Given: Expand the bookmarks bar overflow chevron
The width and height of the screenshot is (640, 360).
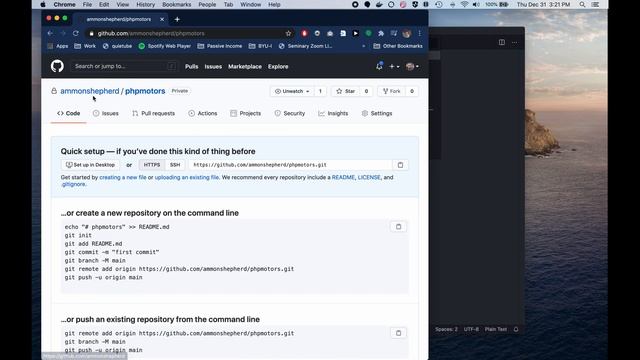Looking at the screenshot, I should click(x=363, y=46).
